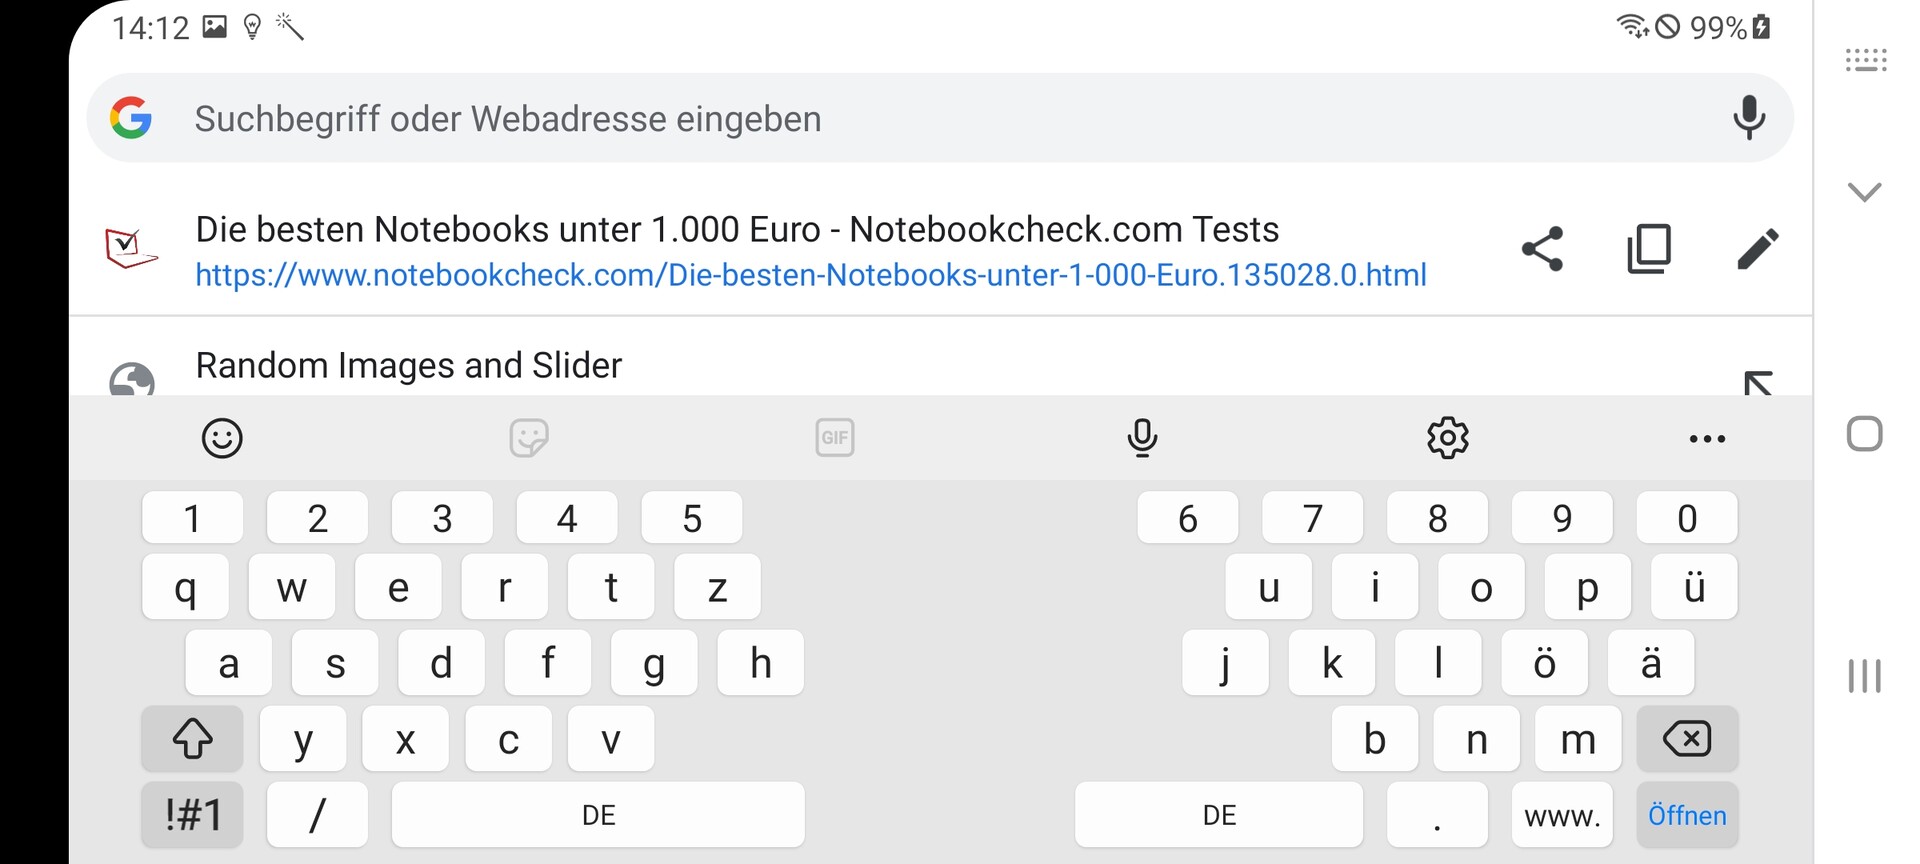Viewport: 1920px width, 864px height.
Task: Hide the keyboard with the down chevron
Action: click(1864, 191)
